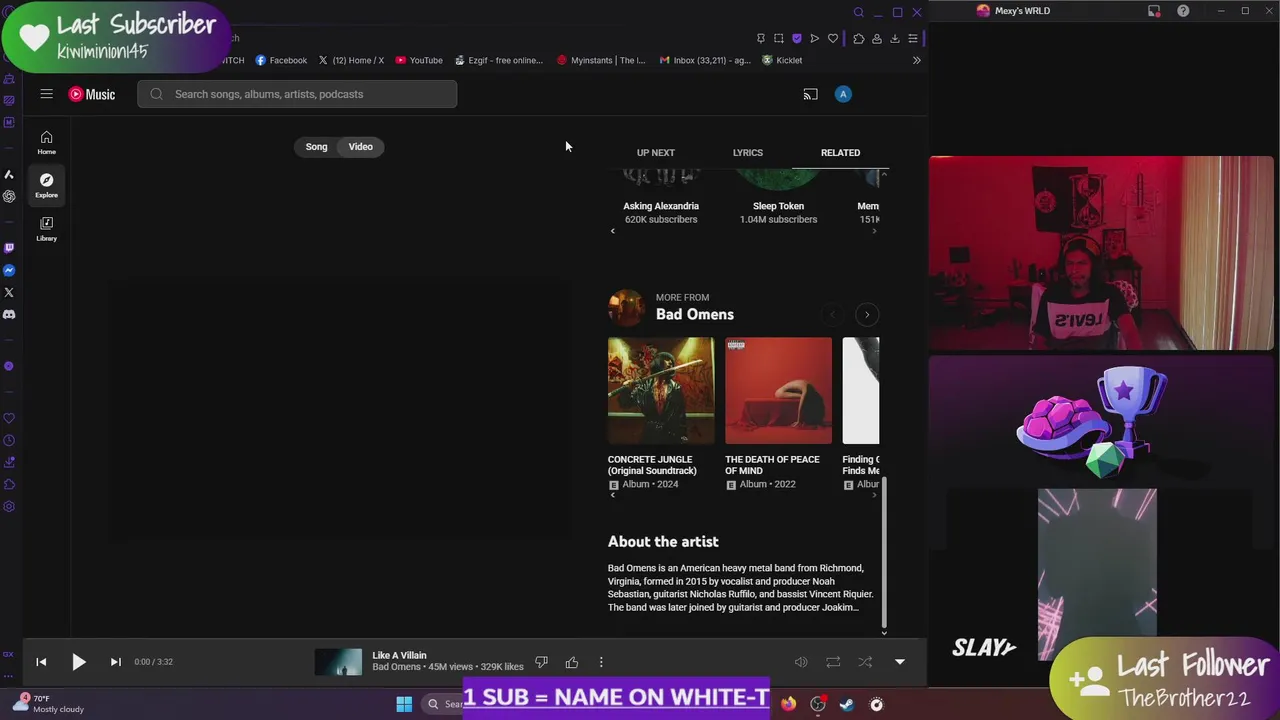Viewport: 1280px width, 720px height.
Task: Open THE DEATH OF PEACE OF MIND cover
Action: [x=778, y=391]
